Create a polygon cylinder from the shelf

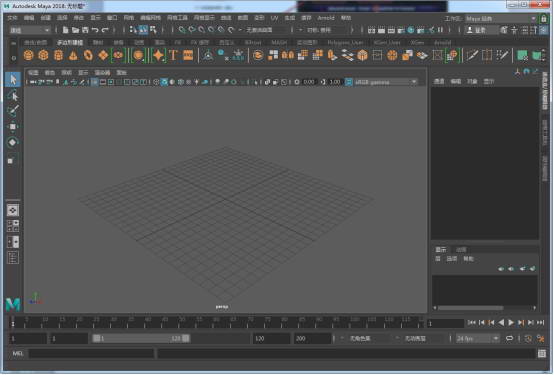click(x=58, y=55)
